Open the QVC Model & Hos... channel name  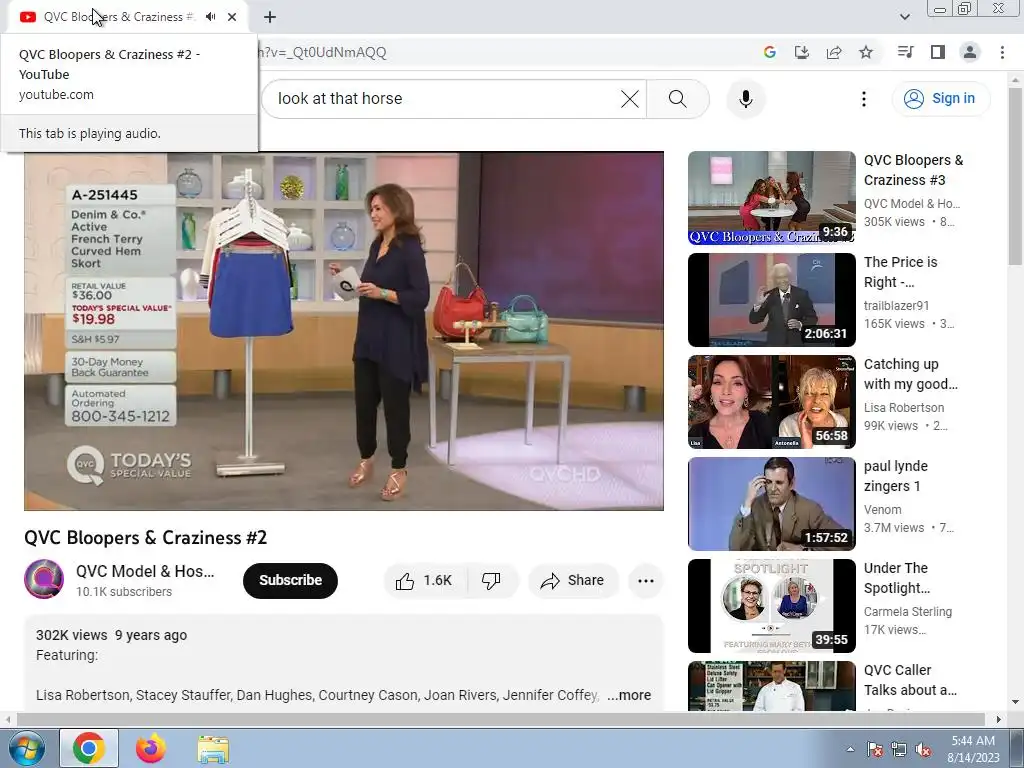[x=145, y=571]
